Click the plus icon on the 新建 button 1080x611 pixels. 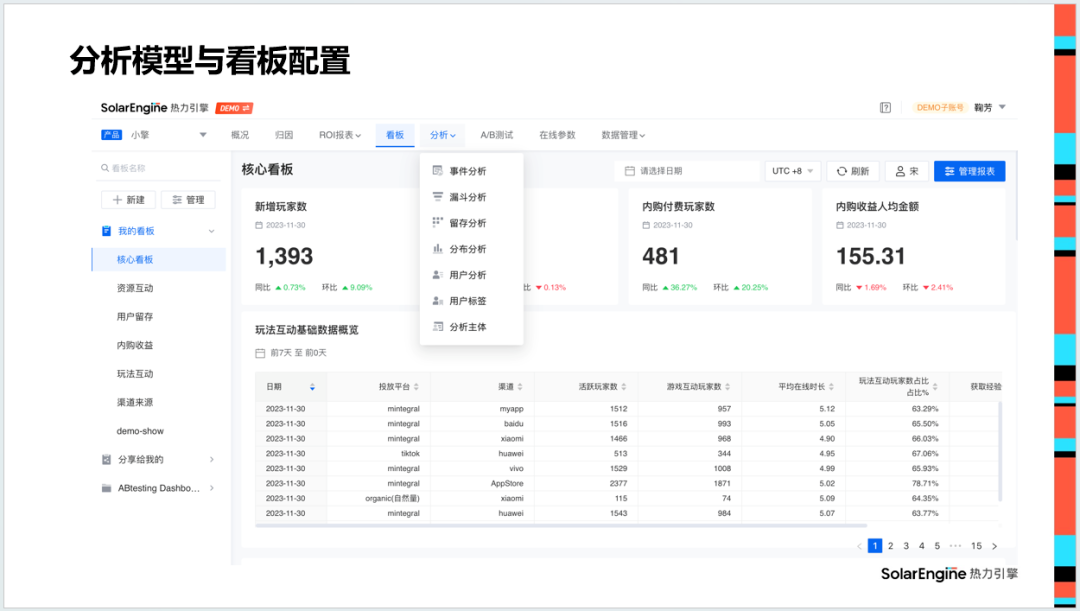click(116, 199)
